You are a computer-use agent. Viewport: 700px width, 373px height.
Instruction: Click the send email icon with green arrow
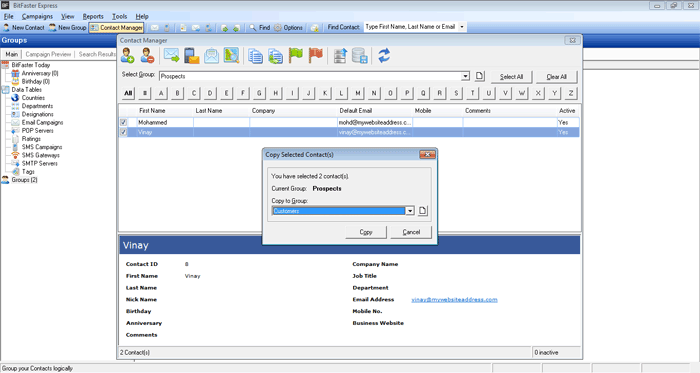(x=171, y=56)
